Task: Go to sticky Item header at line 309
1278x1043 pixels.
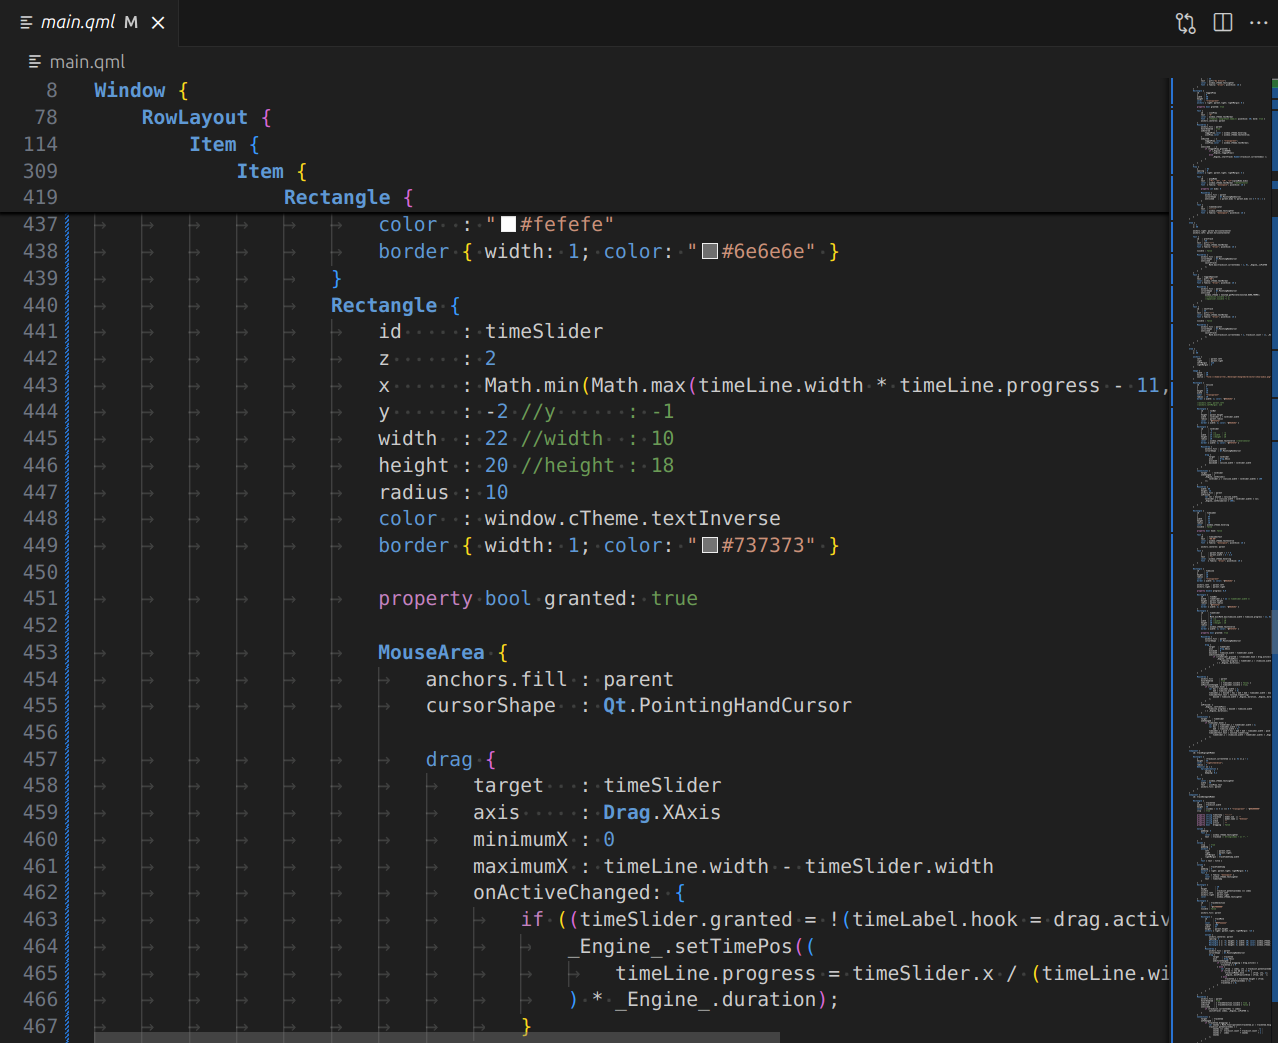Action: [260, 172]
